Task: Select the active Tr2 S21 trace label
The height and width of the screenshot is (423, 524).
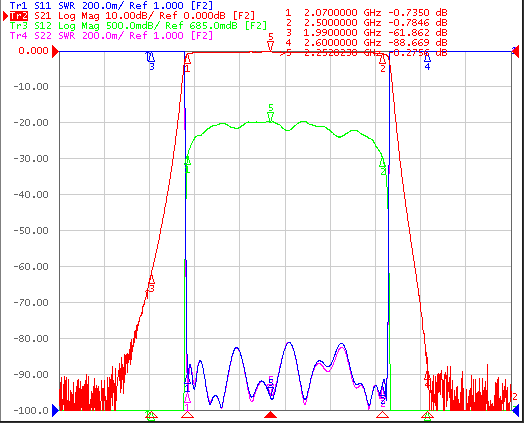Action: pos(129,16)
